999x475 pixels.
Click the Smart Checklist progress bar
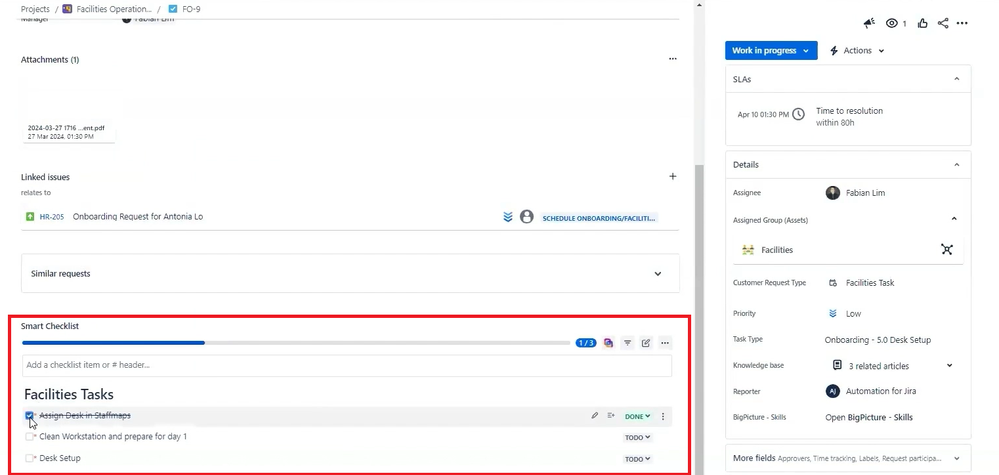[296, 343]
